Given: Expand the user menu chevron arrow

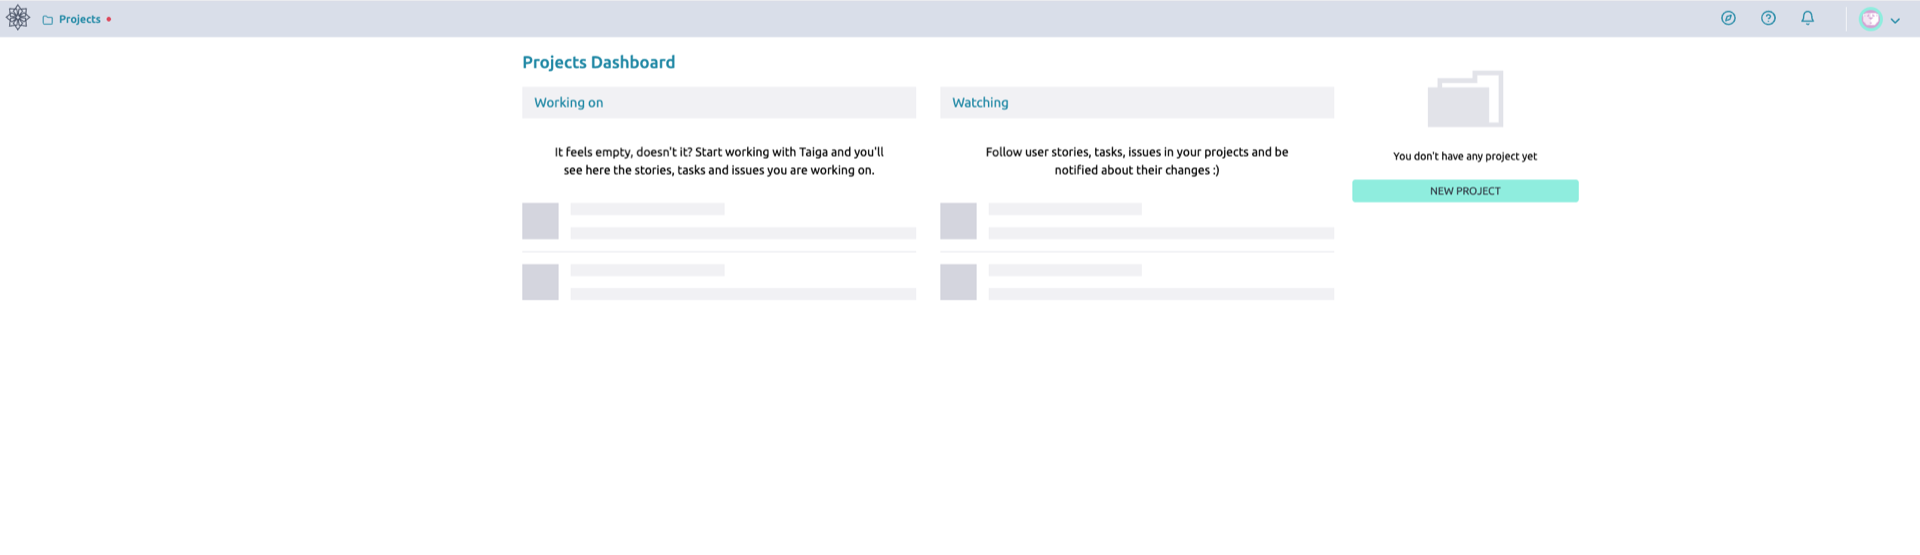Looking at the screenshot, I should point(1895,20).
